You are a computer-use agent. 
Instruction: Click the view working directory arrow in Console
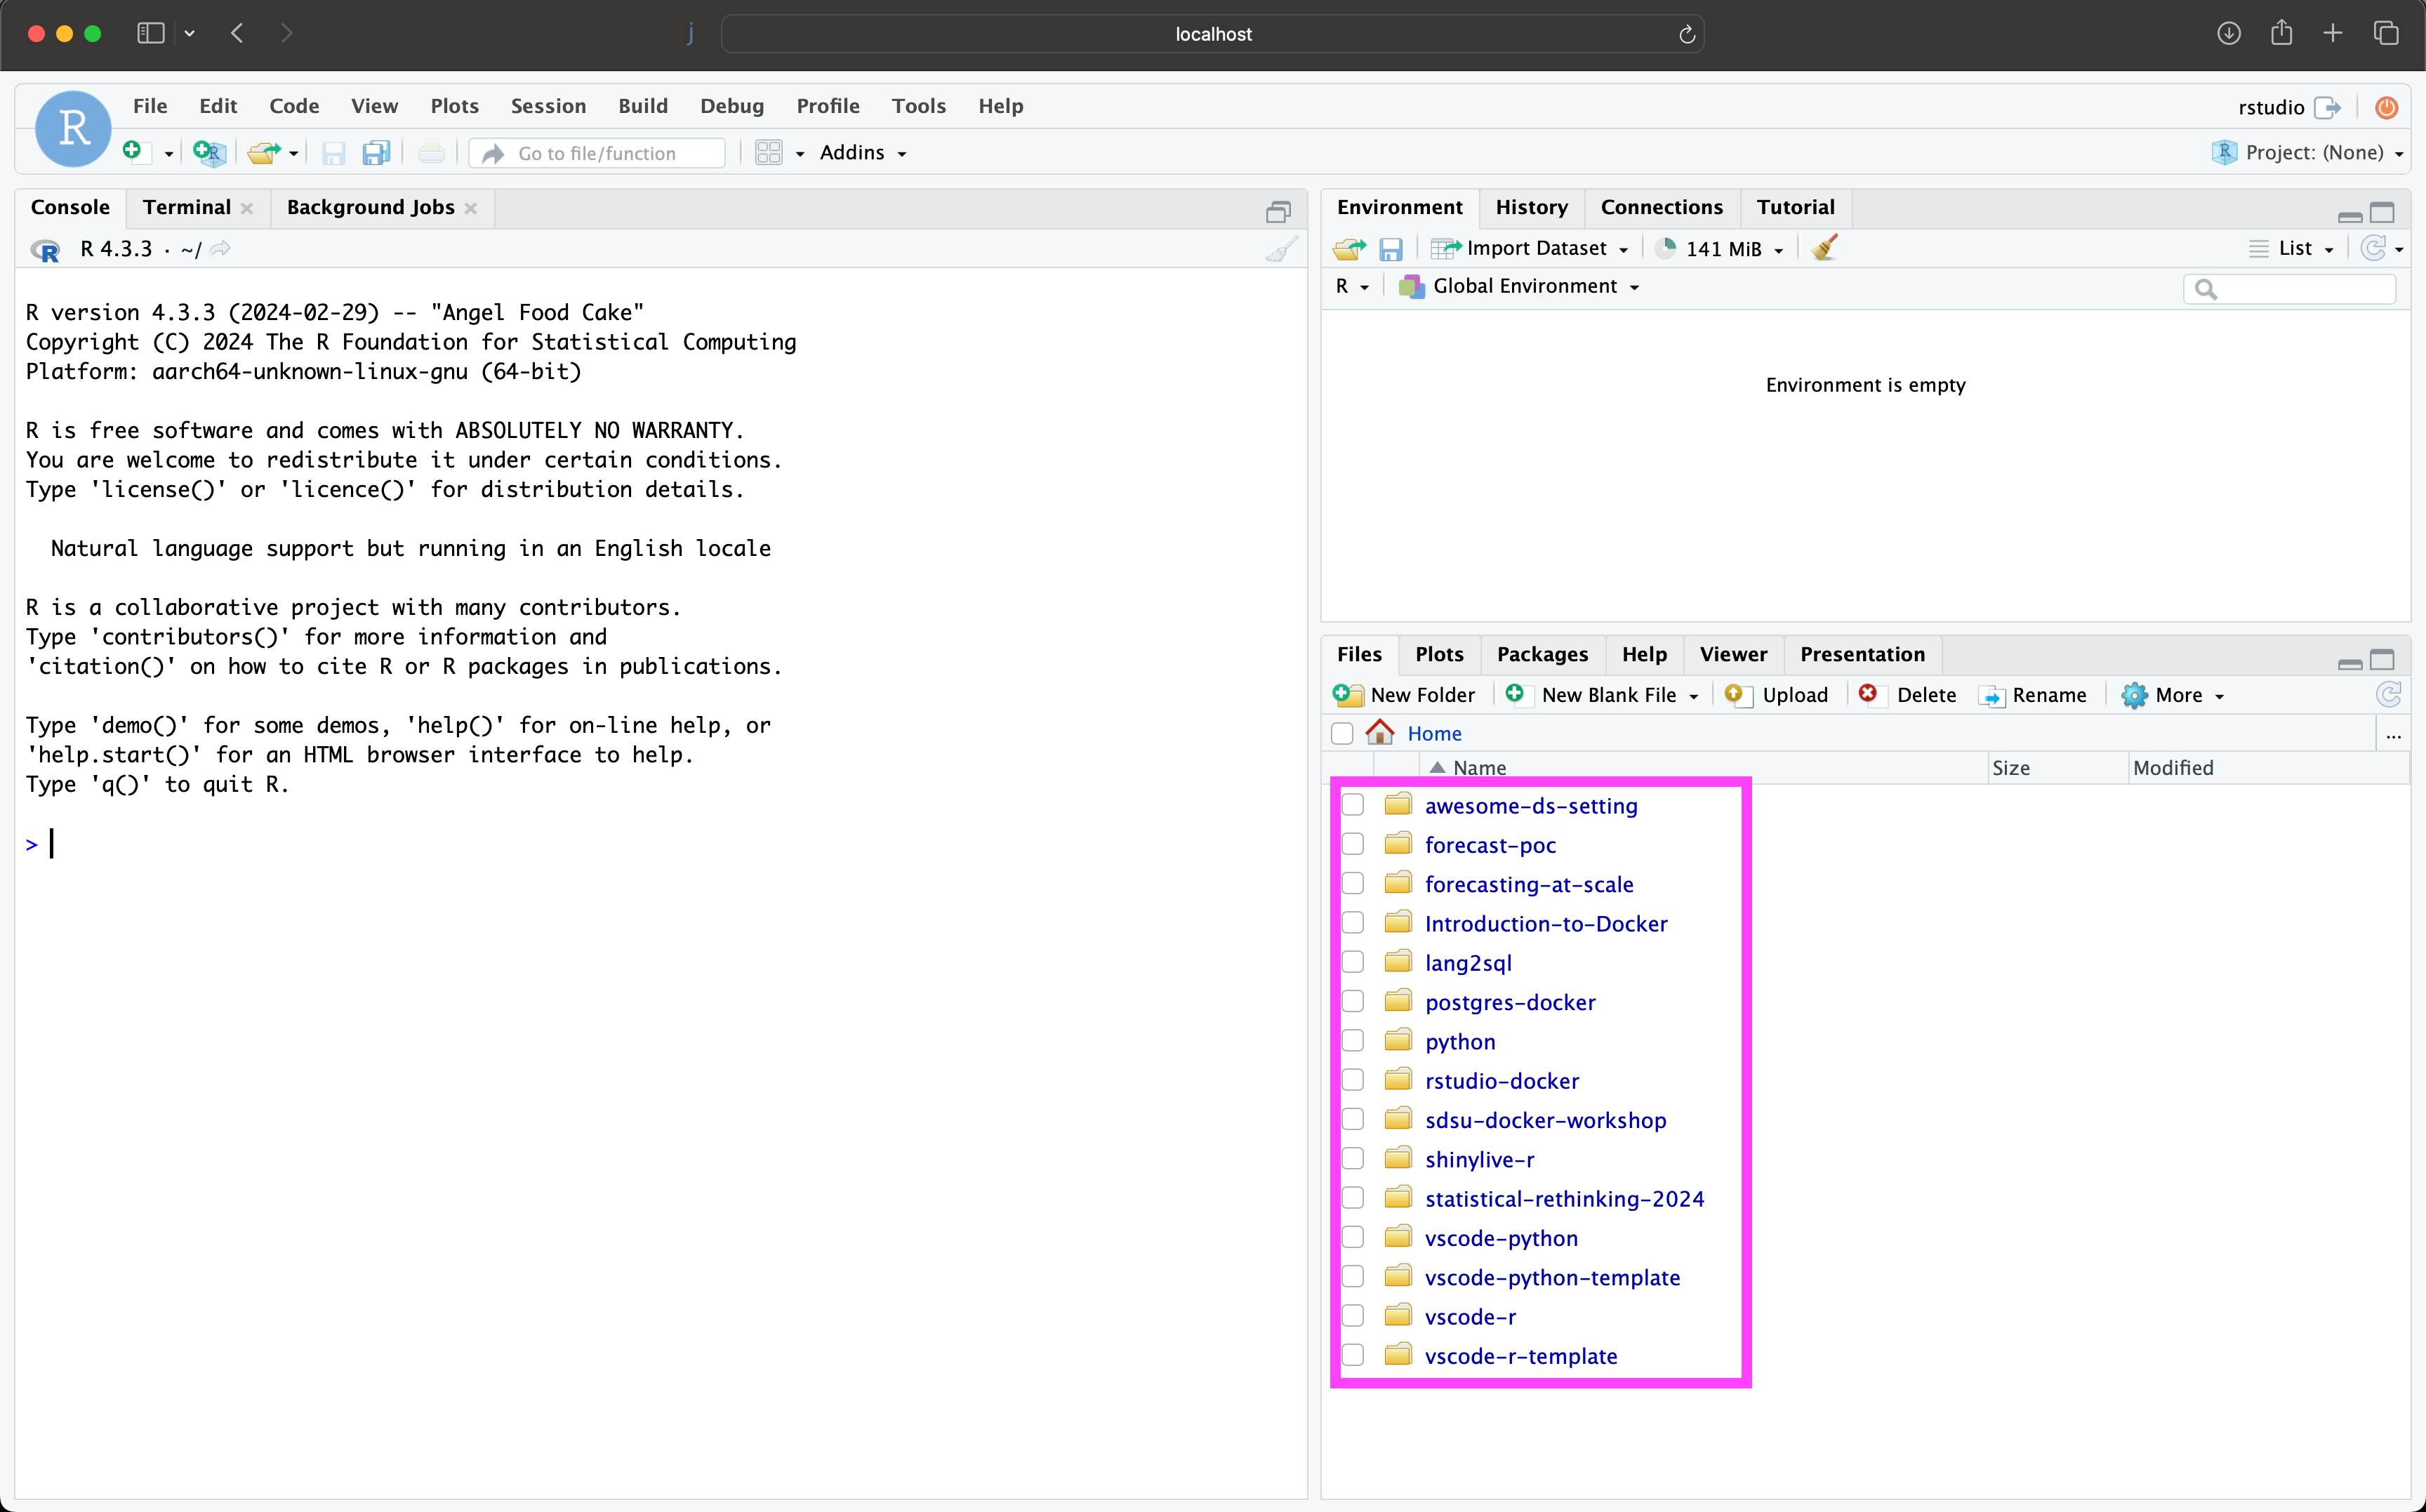(220, 249)
